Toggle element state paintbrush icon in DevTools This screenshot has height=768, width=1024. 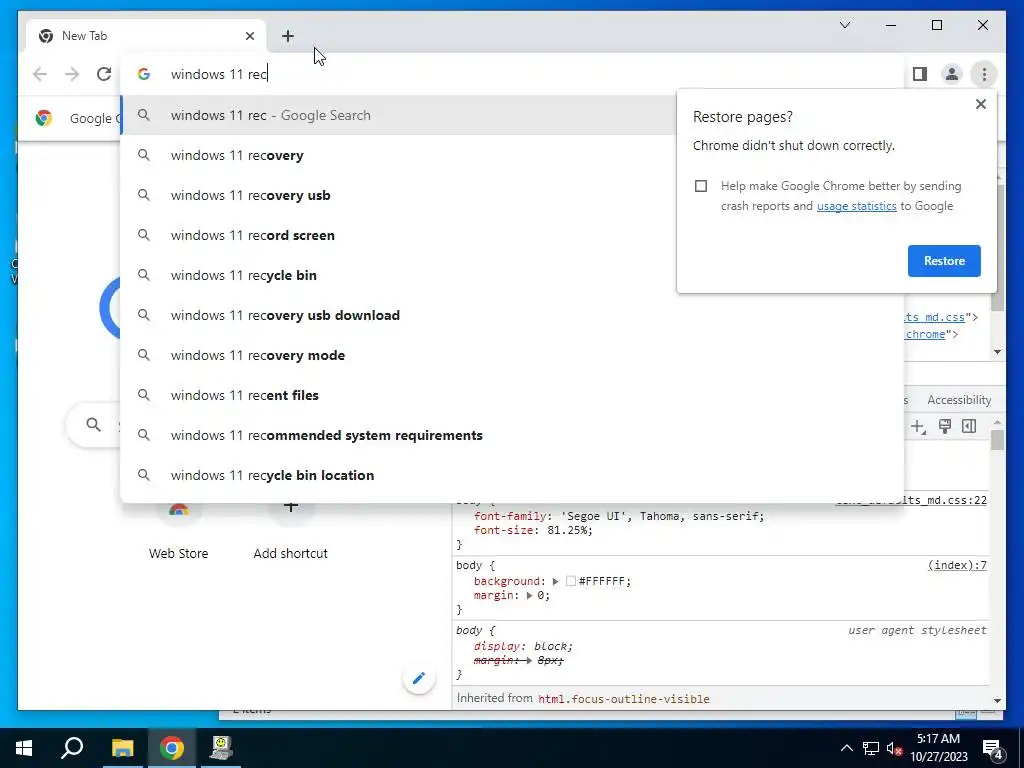[944, 426]
